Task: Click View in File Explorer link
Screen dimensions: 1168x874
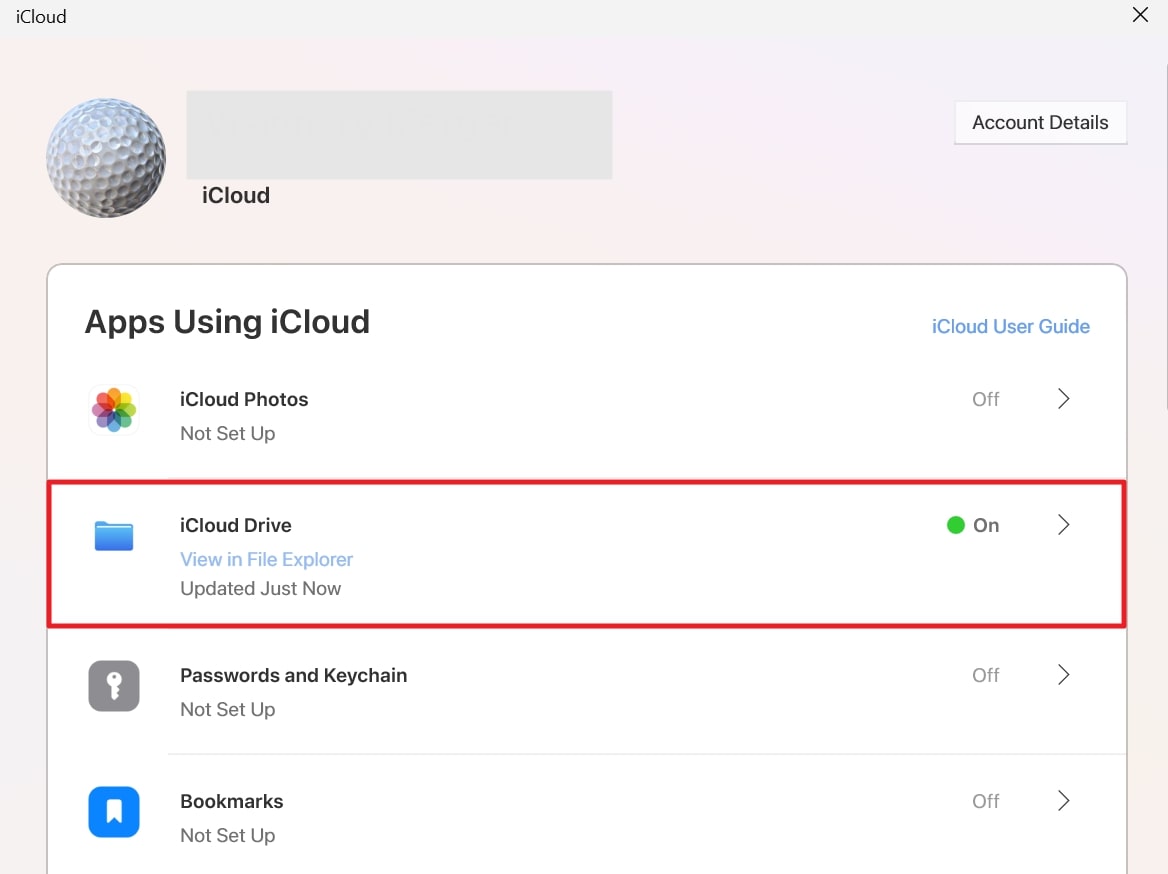Action: coord(266,559)
